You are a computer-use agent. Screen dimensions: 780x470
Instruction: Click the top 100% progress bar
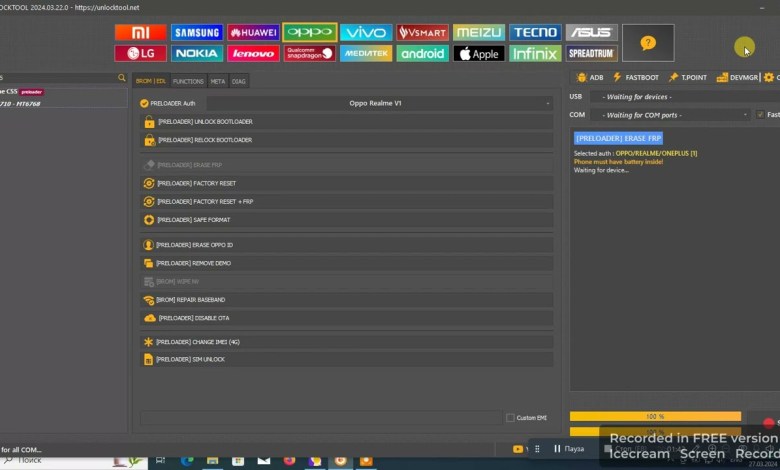pyautogui.click(x=655, y=416)
